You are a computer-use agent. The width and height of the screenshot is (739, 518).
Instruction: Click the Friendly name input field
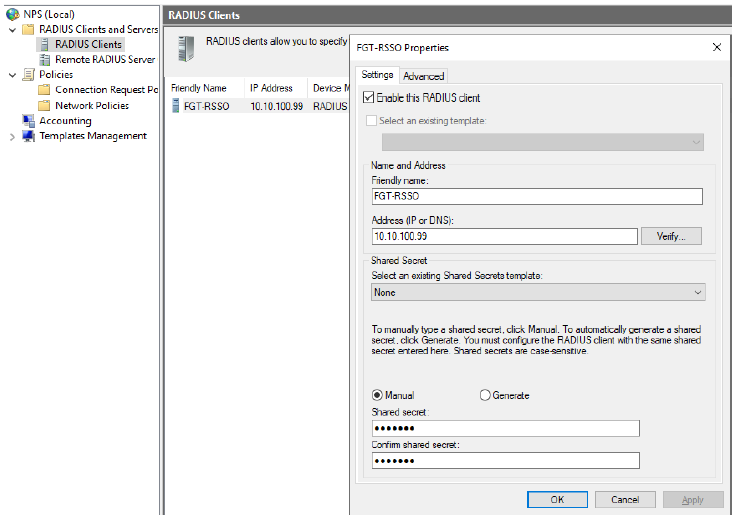[536, 197]
